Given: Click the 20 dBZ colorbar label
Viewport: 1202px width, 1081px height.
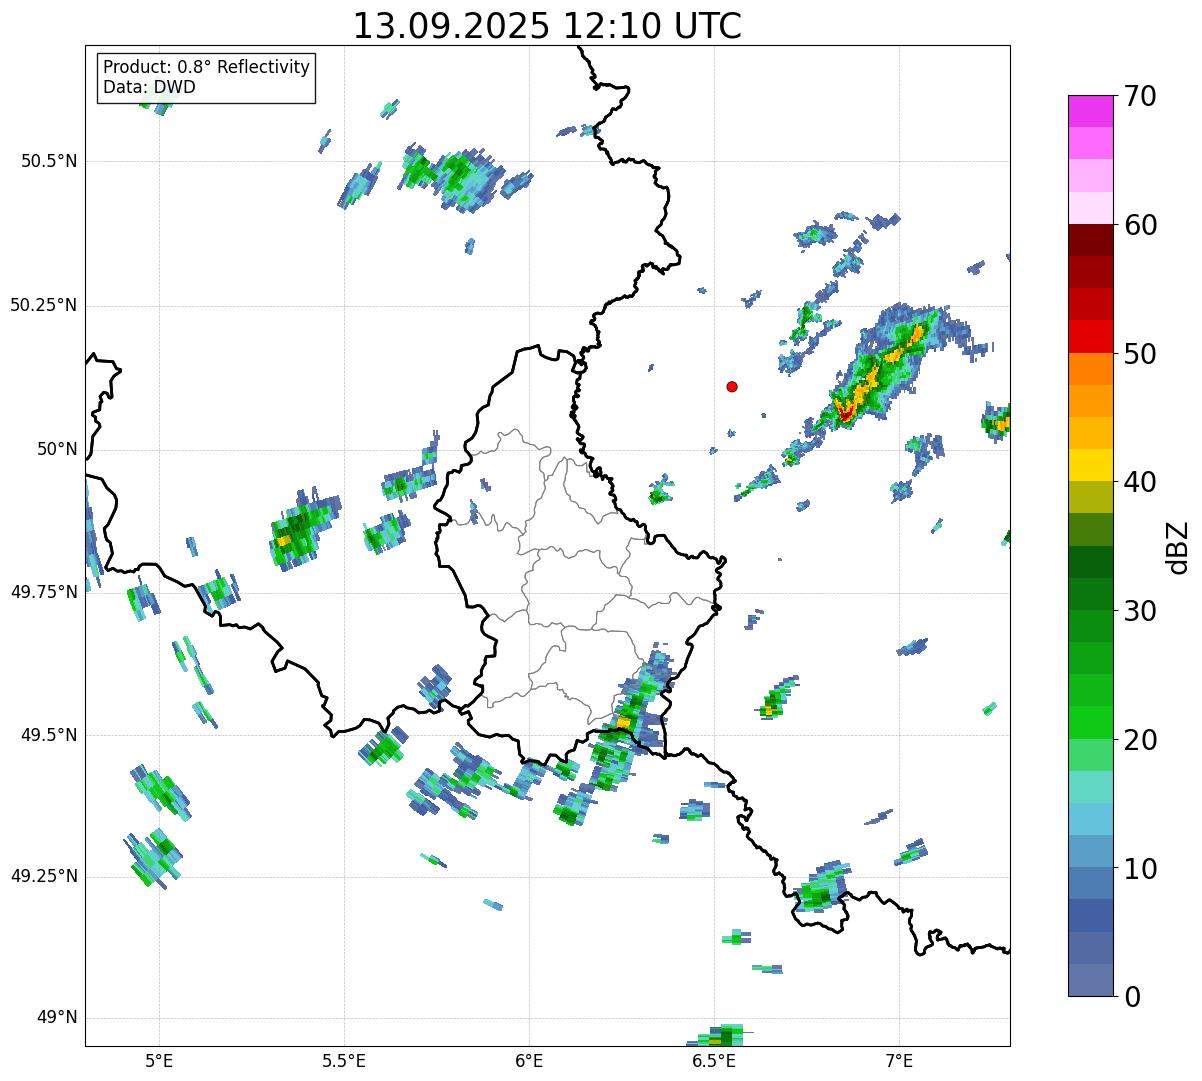Looking at the screenshot, I should [1140, 740].
